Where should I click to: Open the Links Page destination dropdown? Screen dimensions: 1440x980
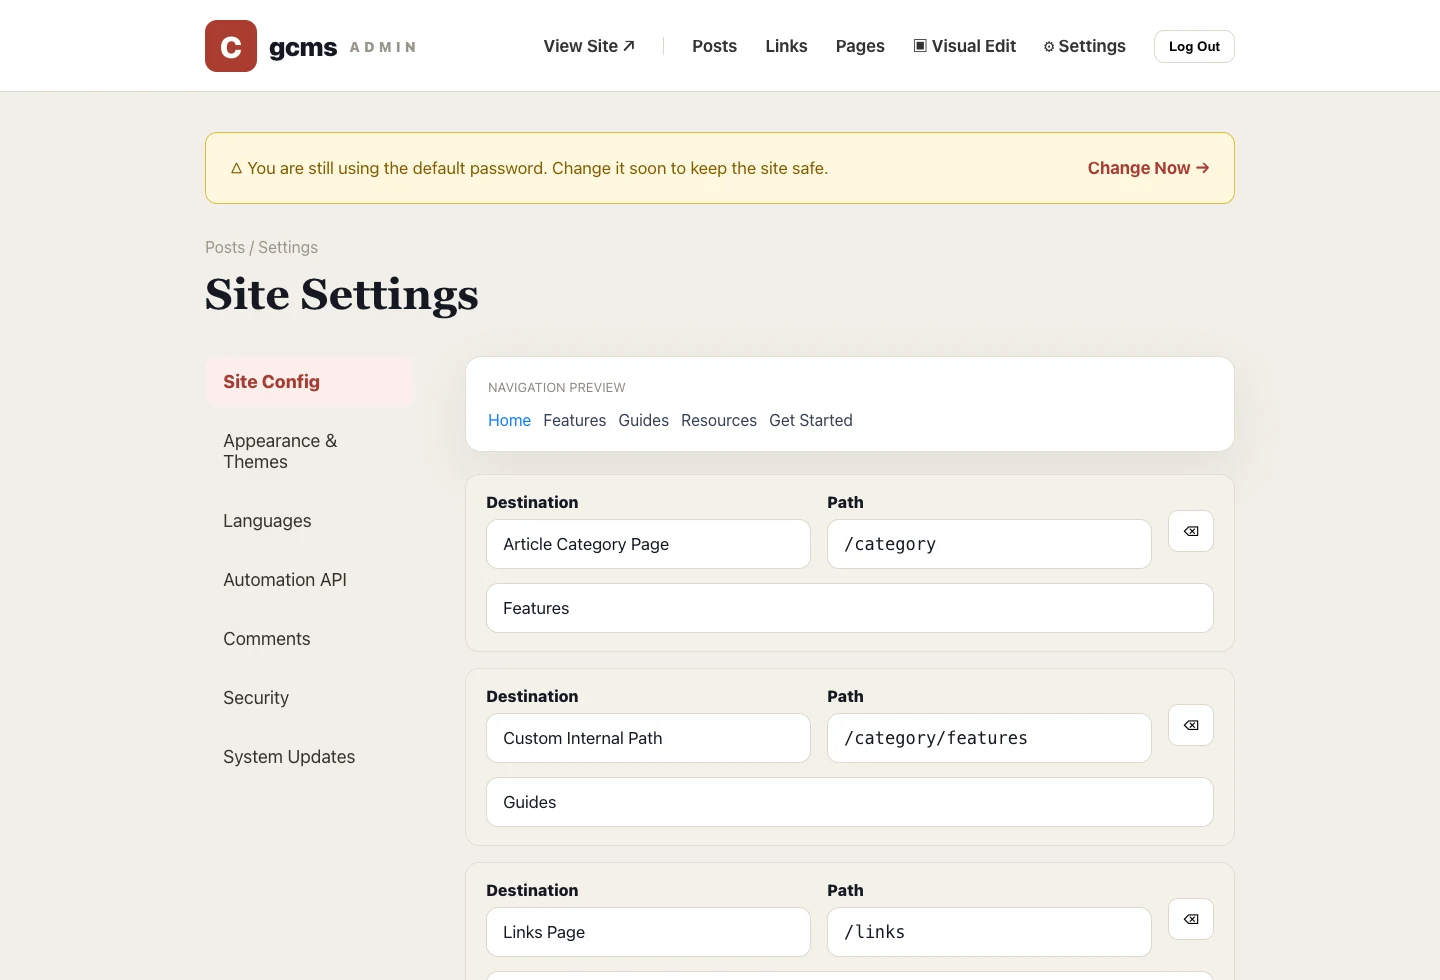(x=648, y=932)
